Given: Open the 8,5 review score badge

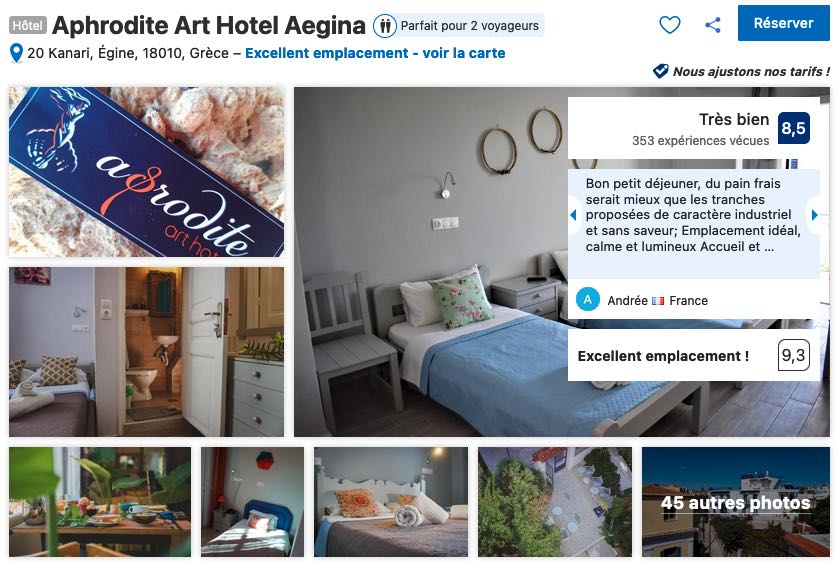Looking at the screenshot, I should 793,128.
